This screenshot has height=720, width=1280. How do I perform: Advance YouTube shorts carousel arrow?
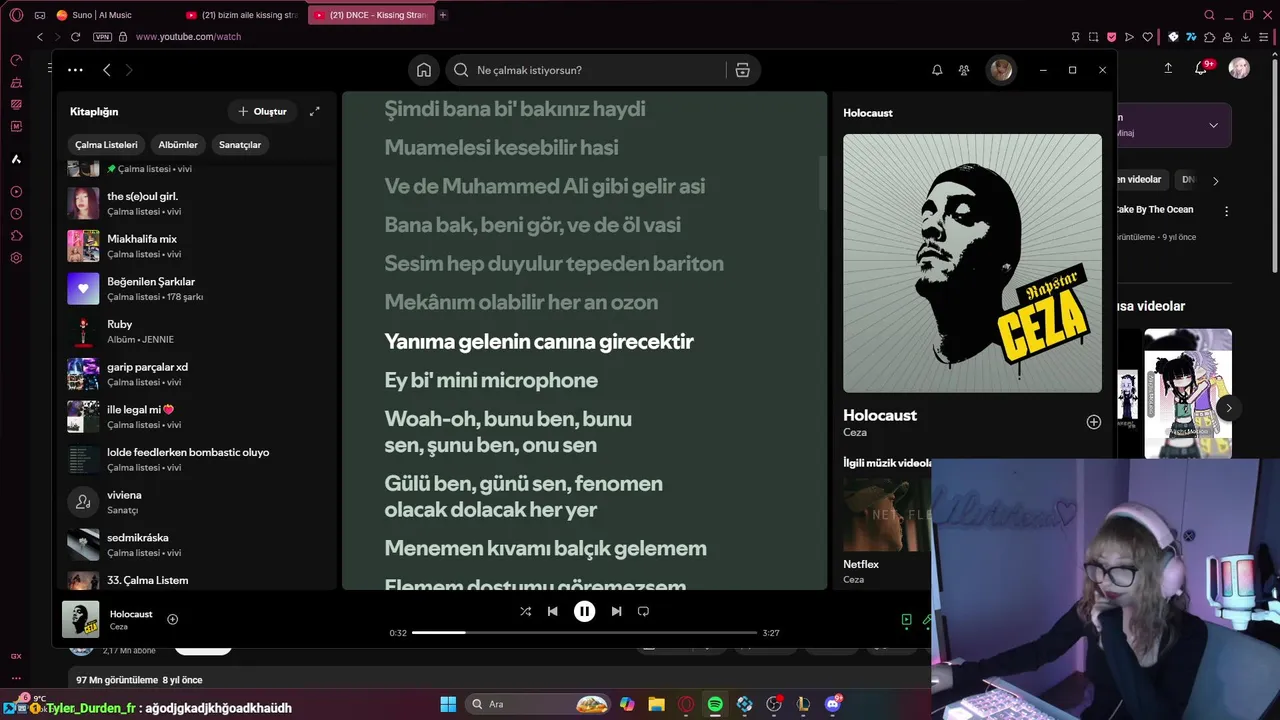[x=1228, y=407]
